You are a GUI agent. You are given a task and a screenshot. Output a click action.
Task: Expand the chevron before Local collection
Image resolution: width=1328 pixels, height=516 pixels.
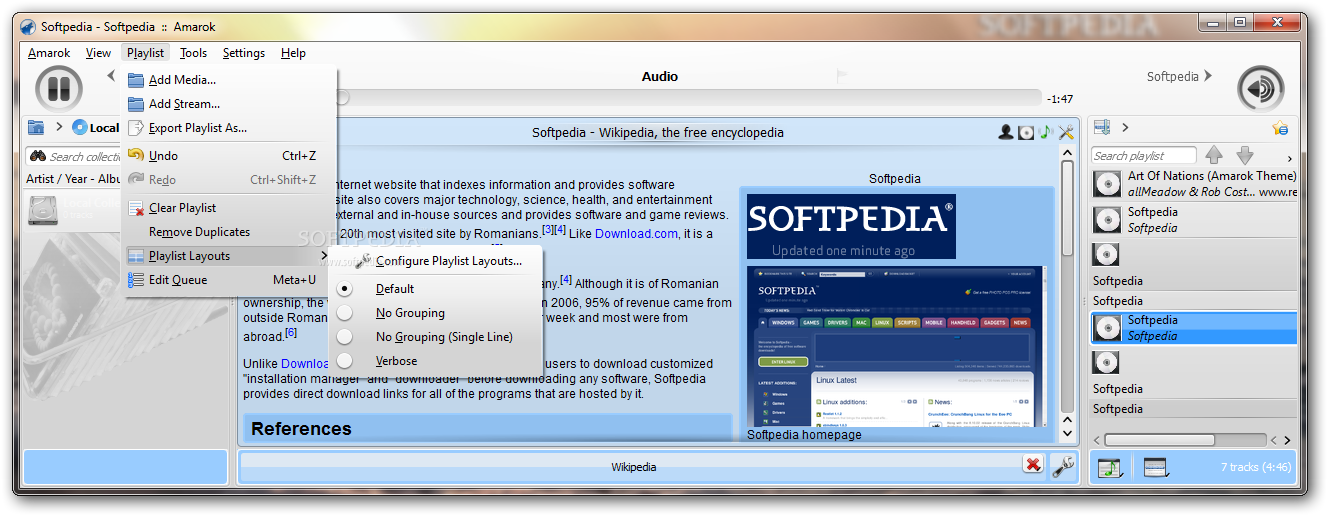click(x=59, y=127)
